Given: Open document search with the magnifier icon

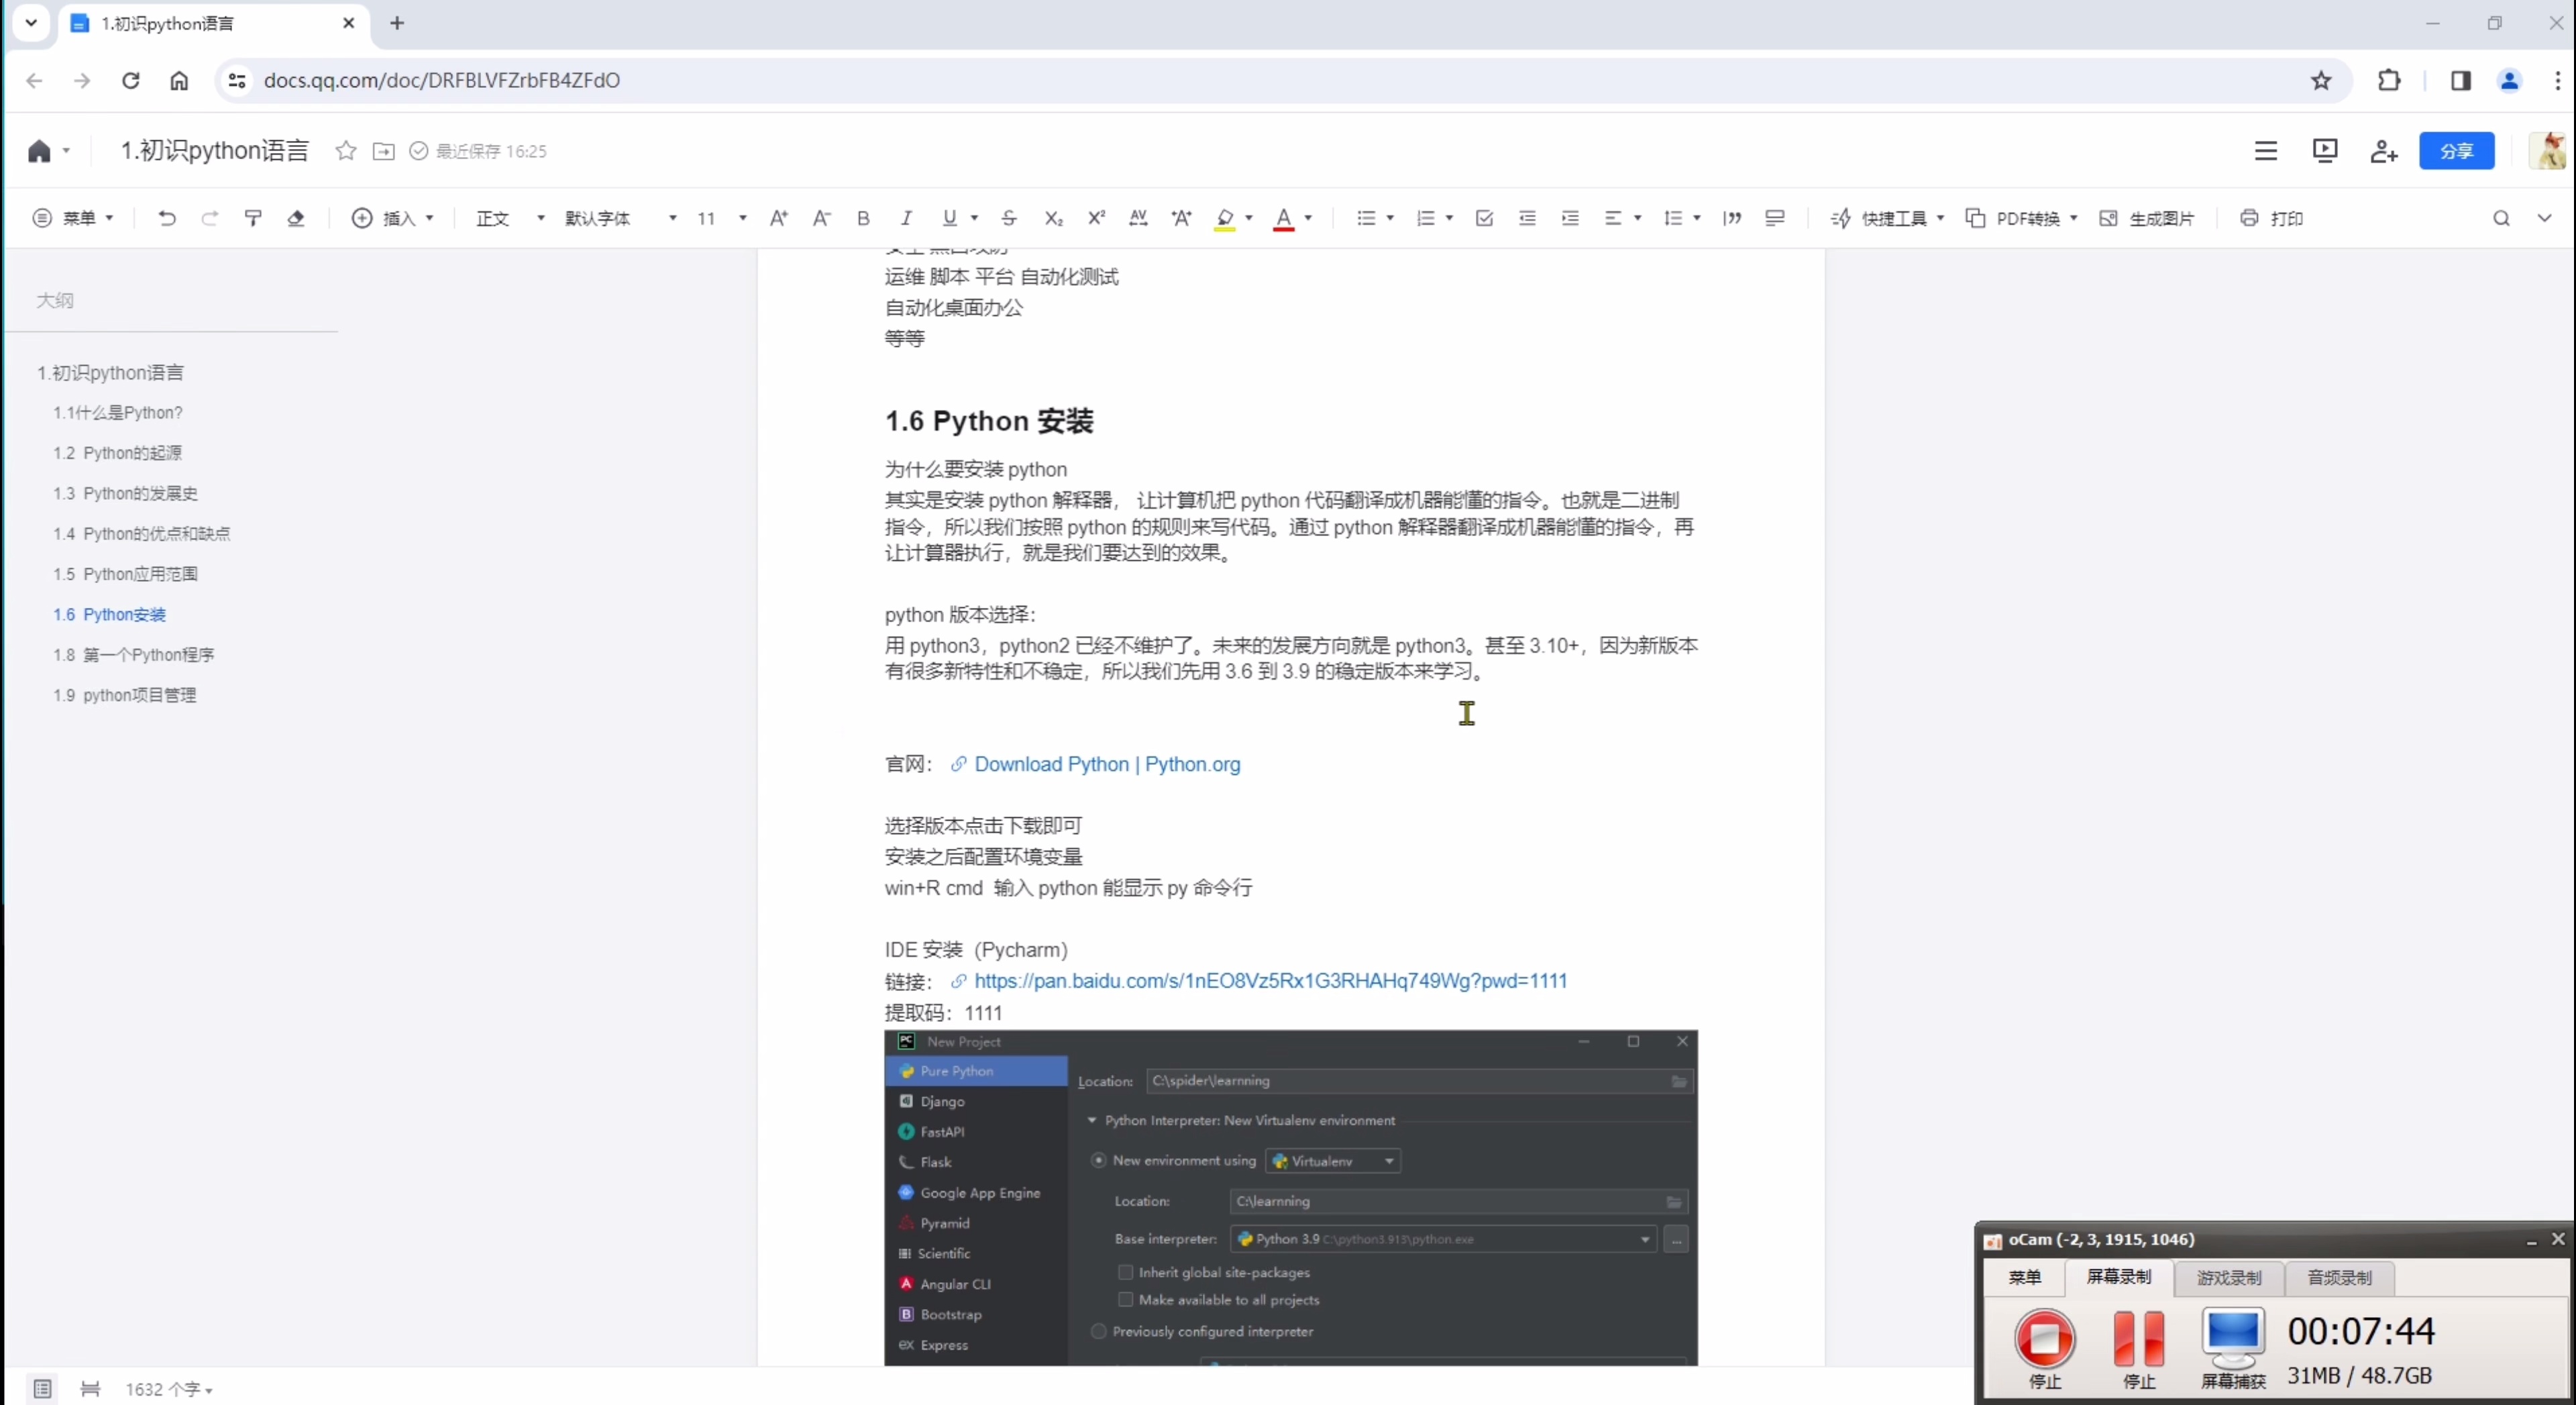Looking at the screenshot, I should tap(2502, 218).
